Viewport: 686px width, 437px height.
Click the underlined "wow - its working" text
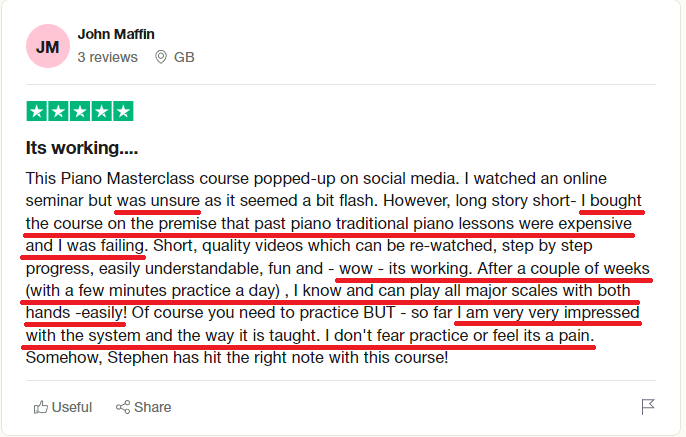point(404,268)
